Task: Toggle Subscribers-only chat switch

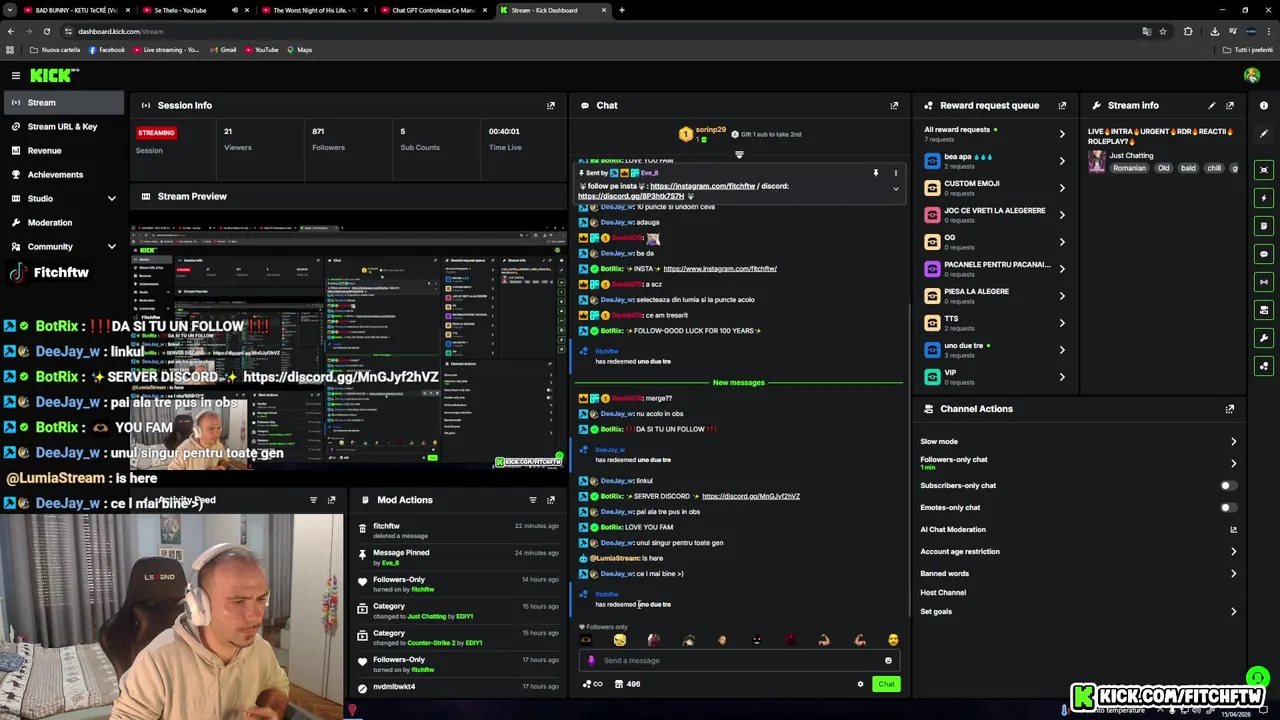Action: [x=1228, y=486]
